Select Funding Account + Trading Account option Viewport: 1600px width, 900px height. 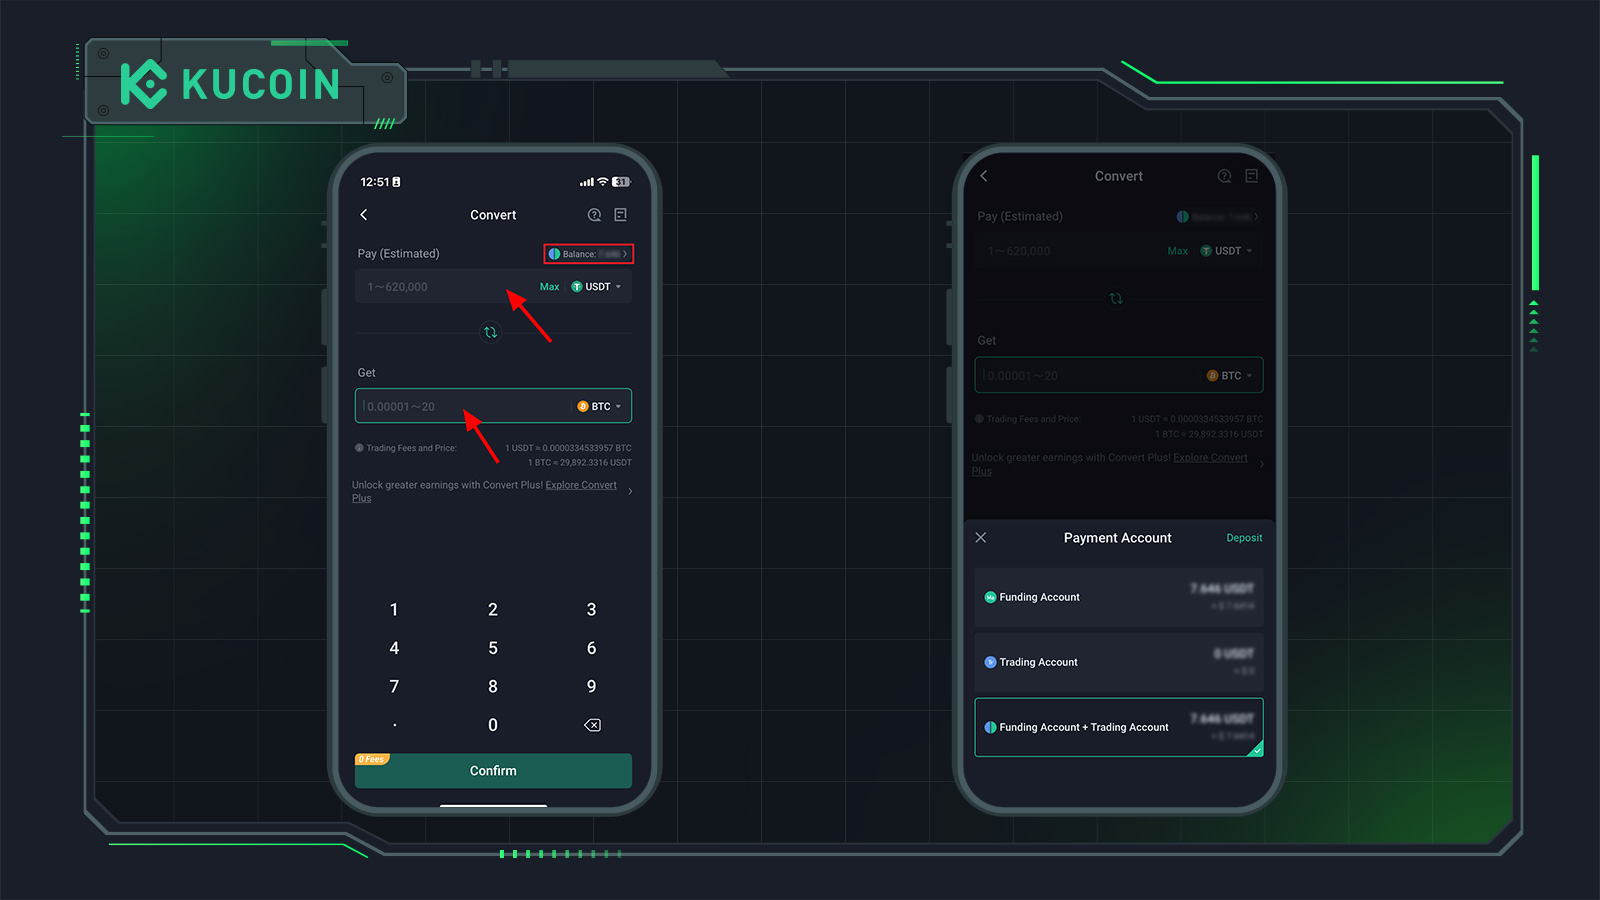tap(1119, 727)
